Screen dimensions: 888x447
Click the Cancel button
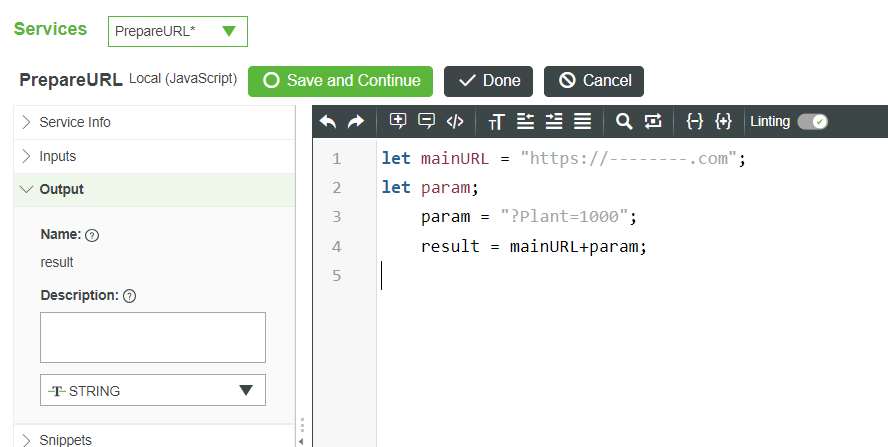[594, 81]
